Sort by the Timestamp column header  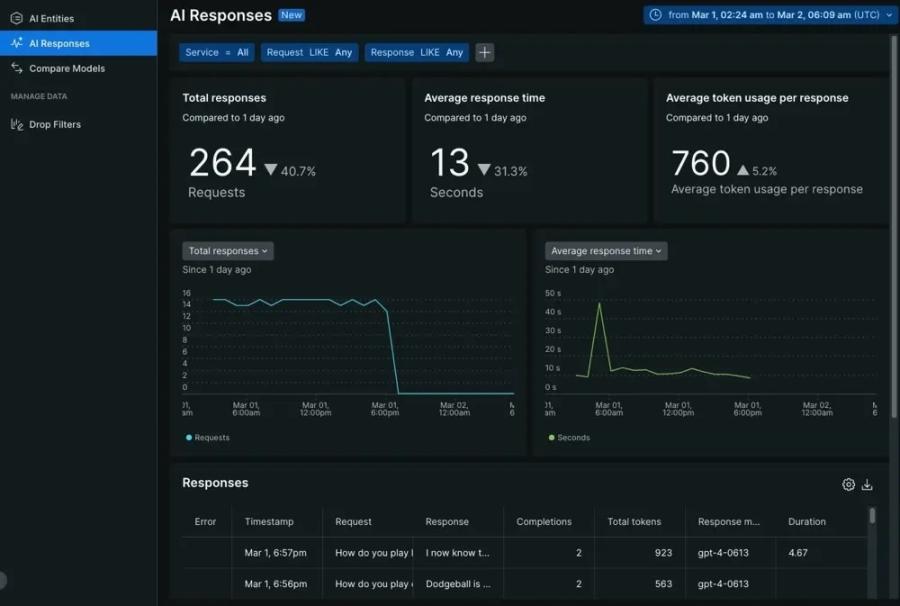coord(269,522)
